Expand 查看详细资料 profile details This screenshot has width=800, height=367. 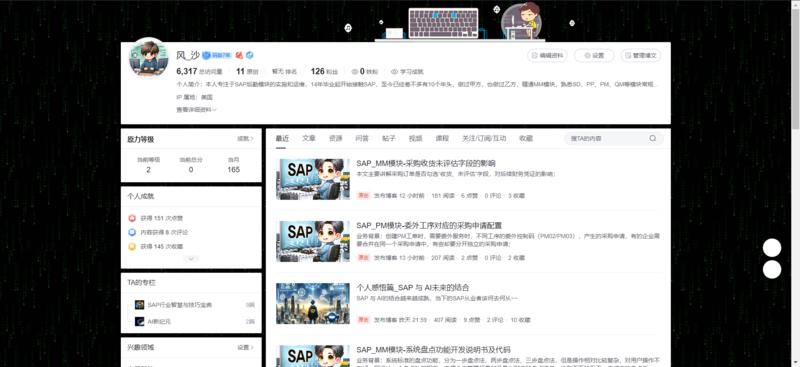pos(196,110)
